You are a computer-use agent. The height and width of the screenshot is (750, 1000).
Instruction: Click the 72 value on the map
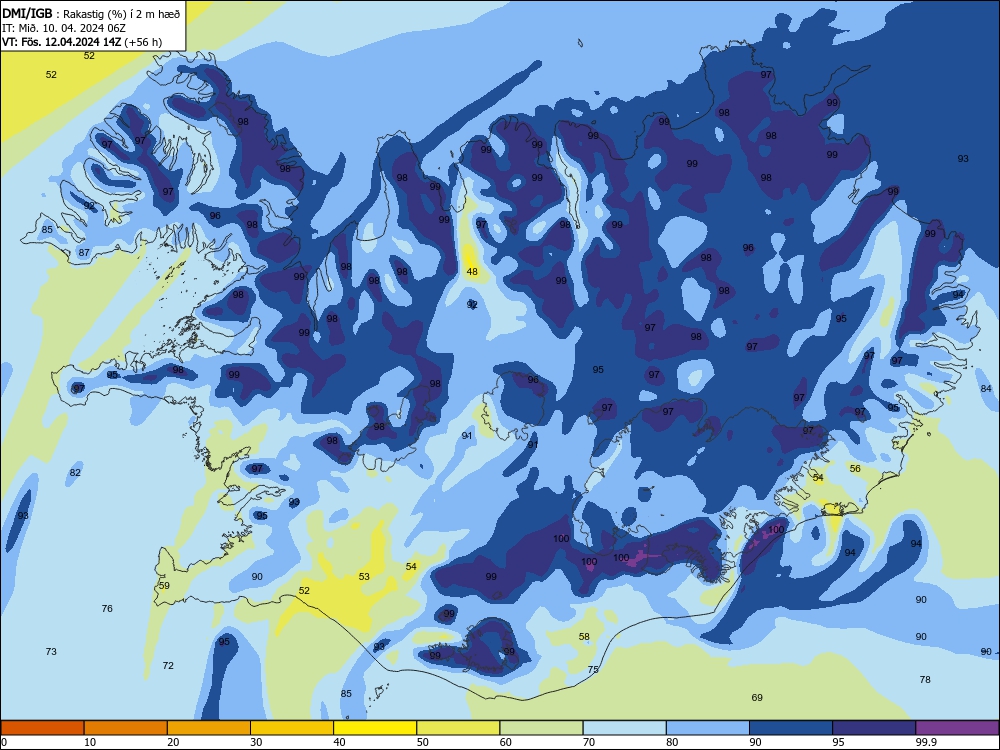click(168, 665)
